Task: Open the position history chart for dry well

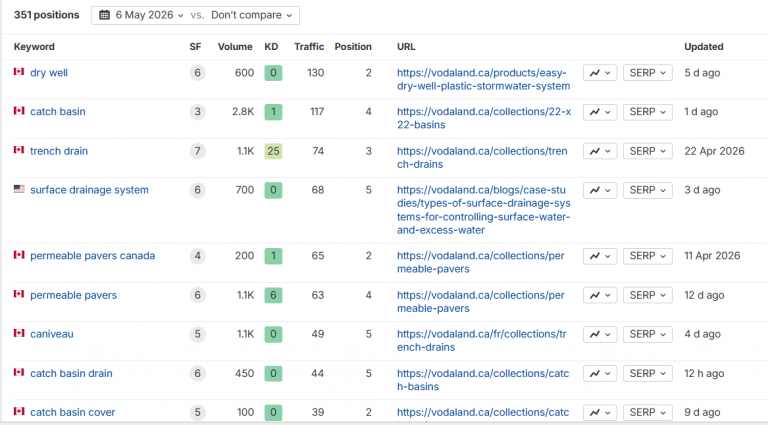Action: click(x=600, y=73)
